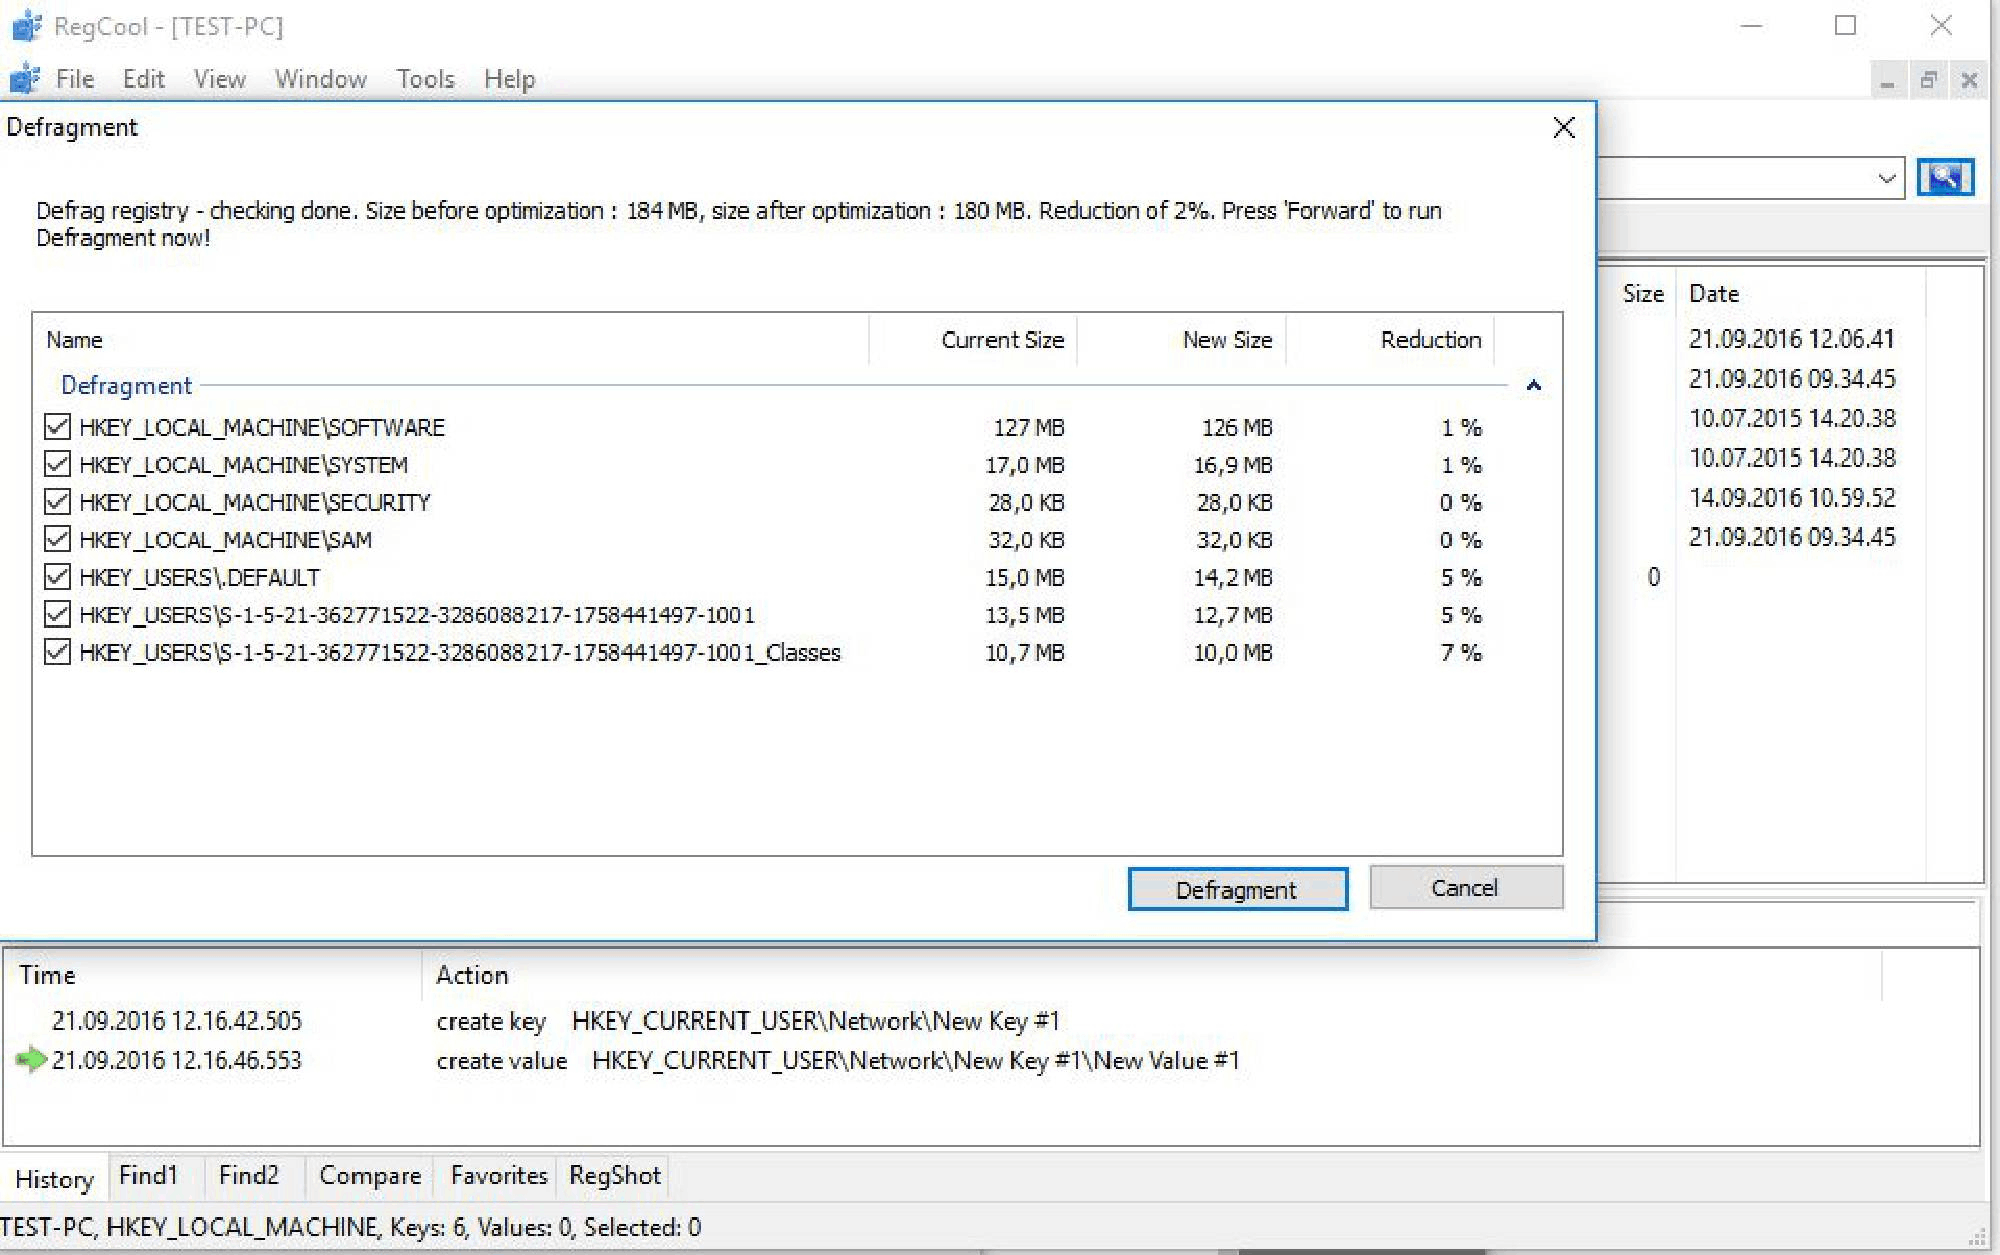This screenshot has width=2000, height=1255.
Task: Switch to the RegShot tab
Action: (614, 1175)
